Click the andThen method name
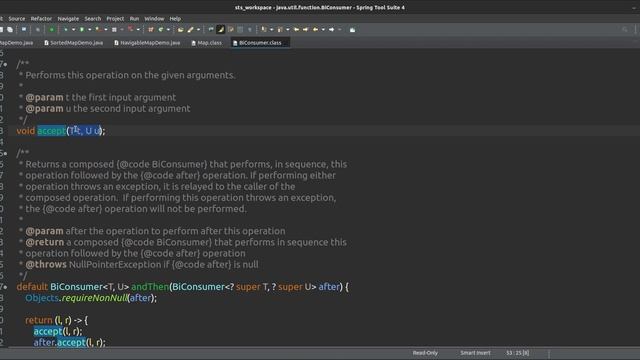The height and width of the screenshot is (360, 640). tap(150, 287)
